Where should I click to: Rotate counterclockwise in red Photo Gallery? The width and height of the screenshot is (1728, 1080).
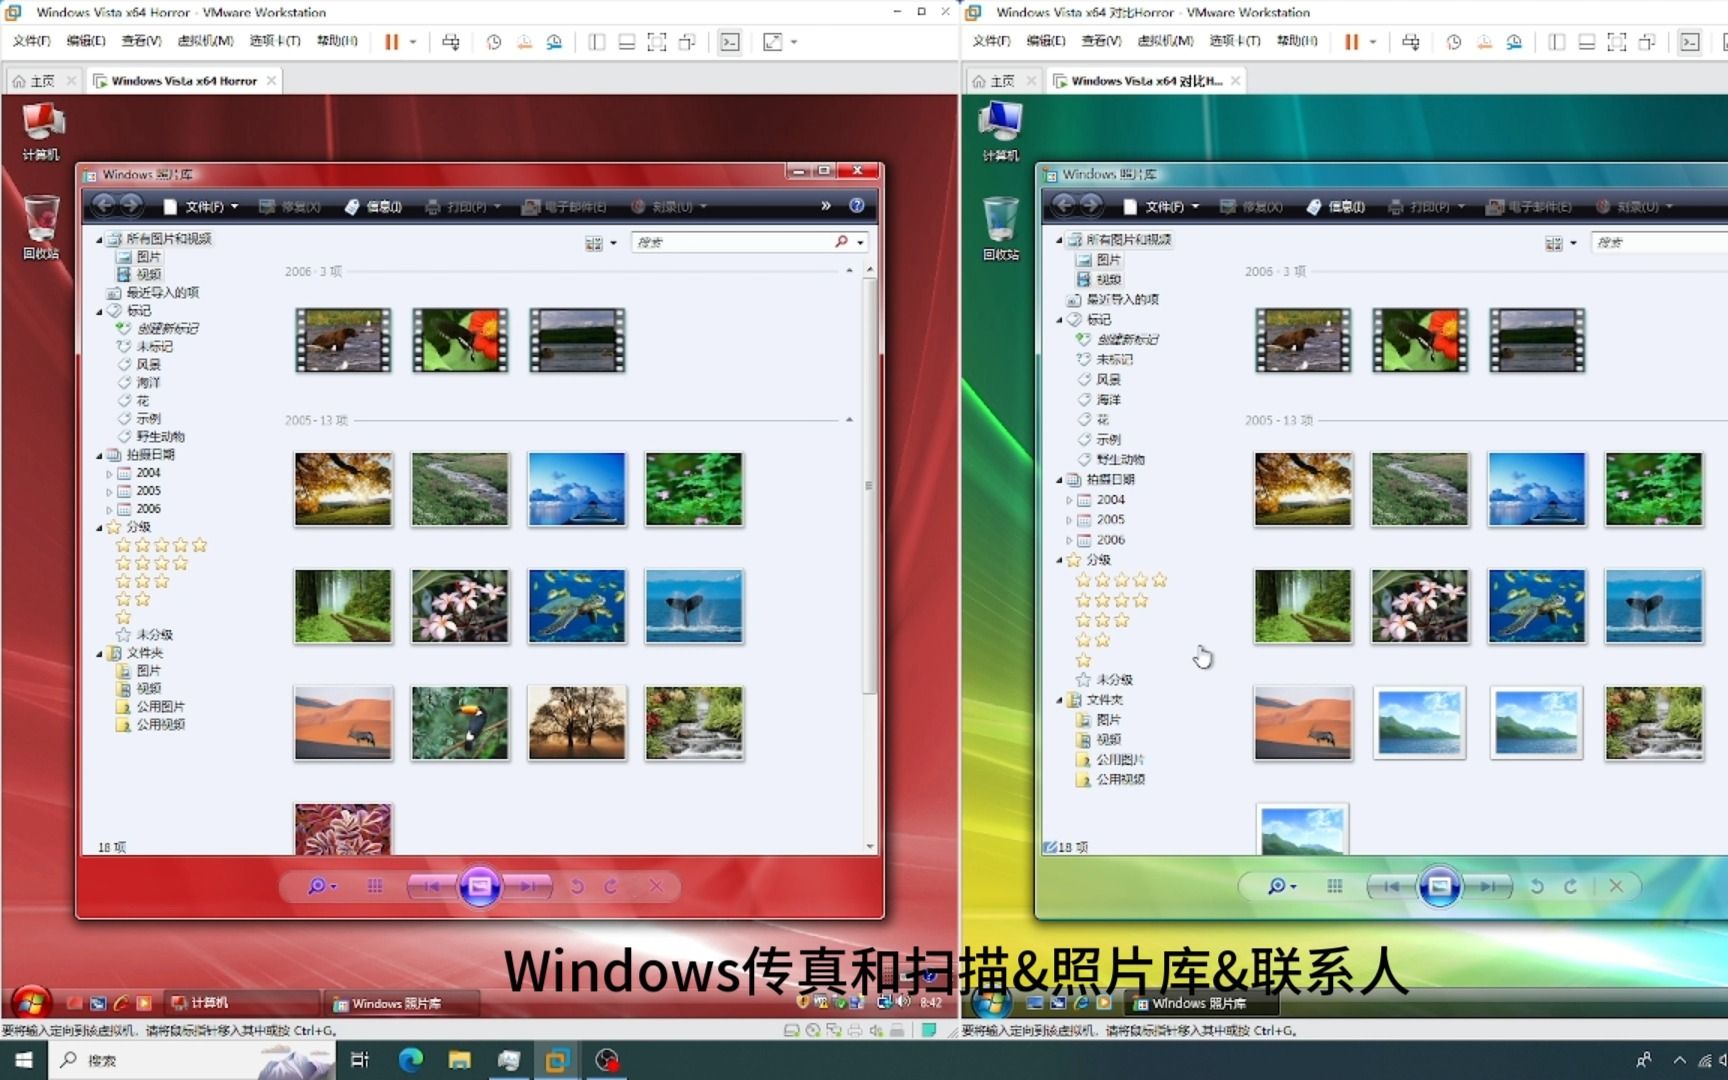577,886
